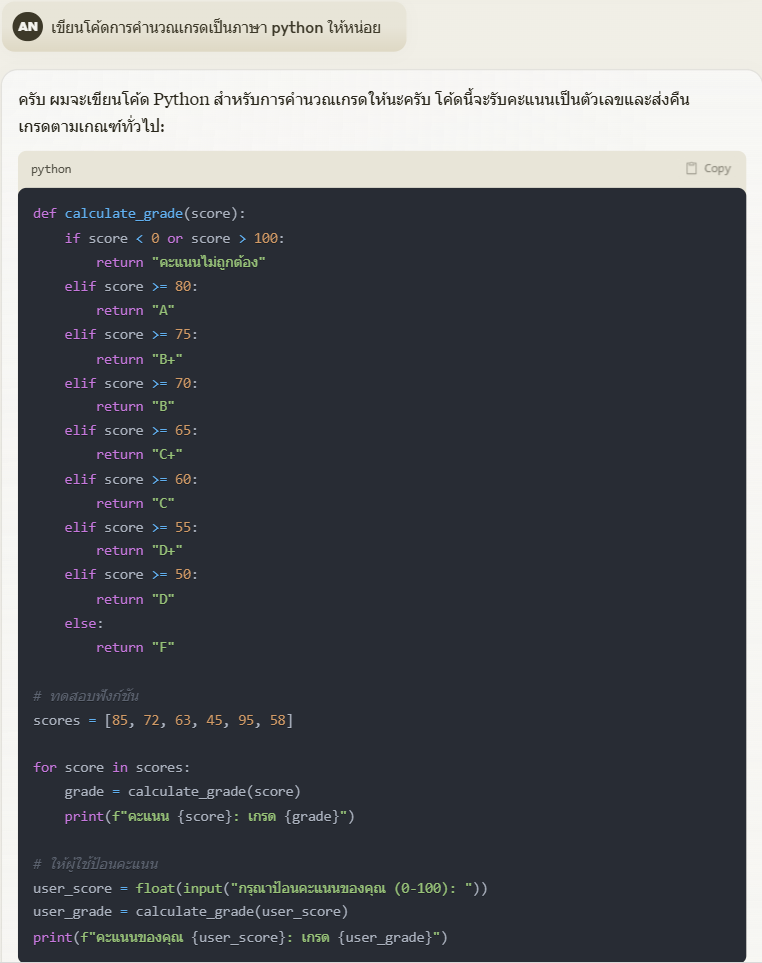Click the user_score input line
This screenshot has height=963, width=762.
tap(260, 888)
